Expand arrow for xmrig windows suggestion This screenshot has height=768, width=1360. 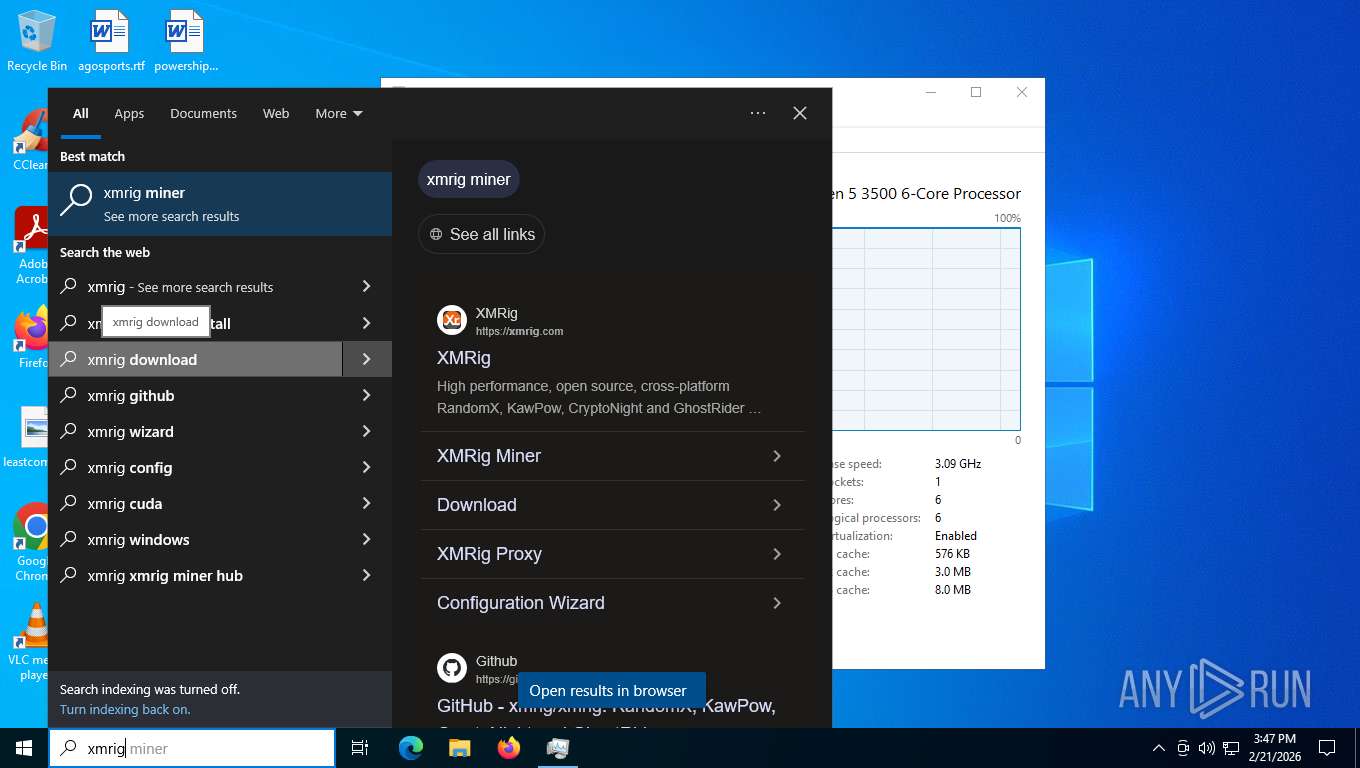click(x=367, y=539)
